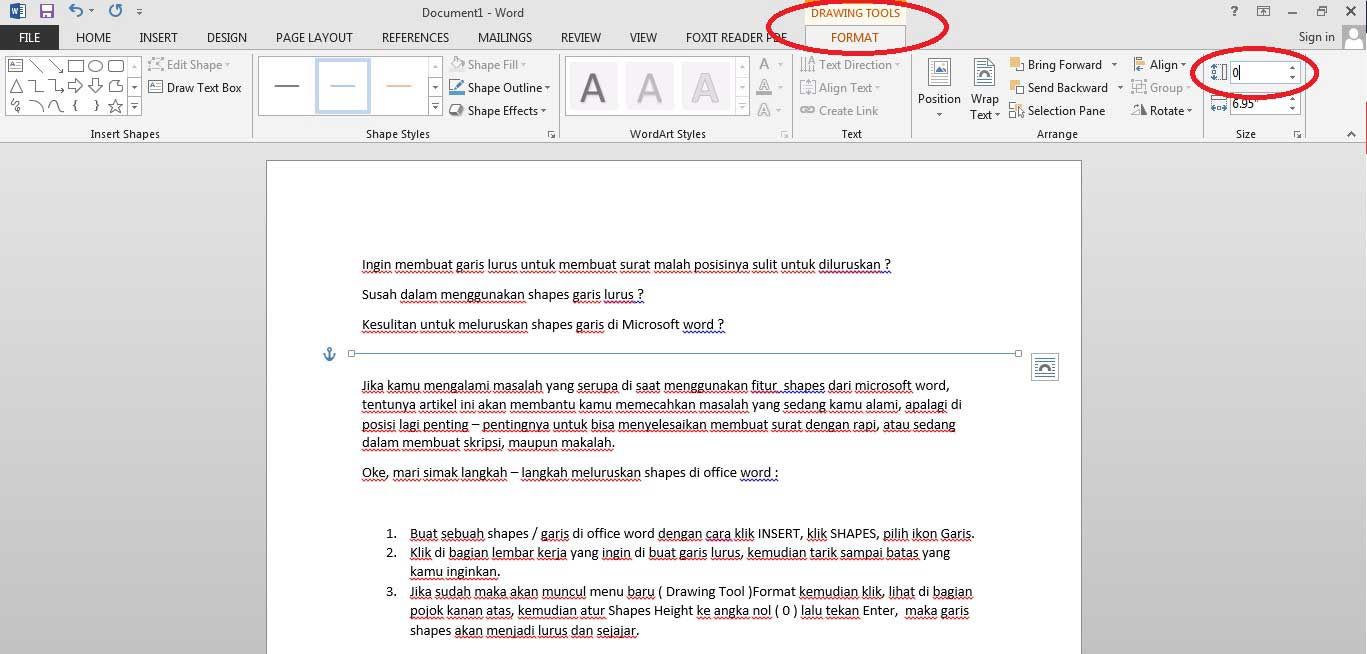Select the Oval shape

point(95,66)
